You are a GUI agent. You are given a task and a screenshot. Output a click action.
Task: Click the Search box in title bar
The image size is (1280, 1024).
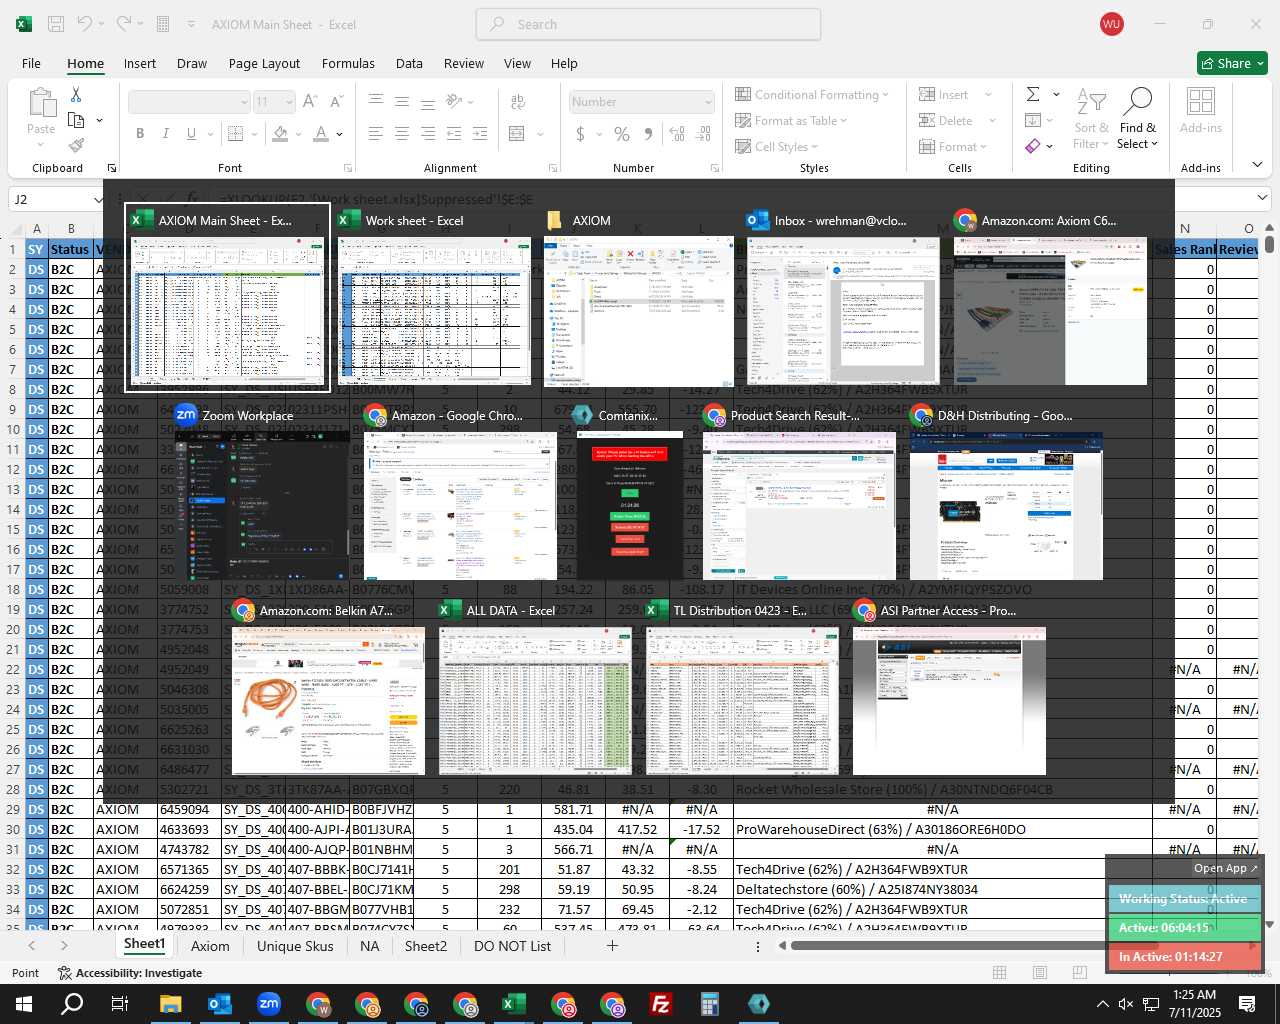point(648,24)
